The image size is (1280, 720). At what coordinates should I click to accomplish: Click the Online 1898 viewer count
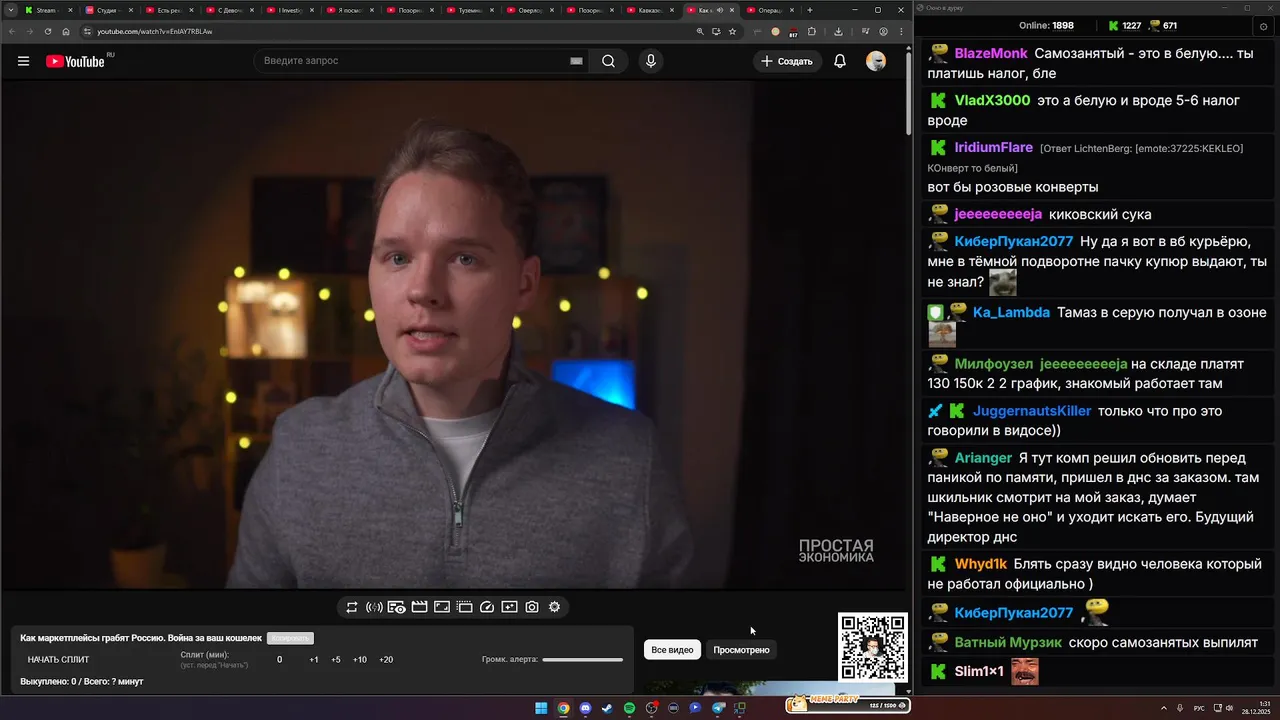point(1046,26)
